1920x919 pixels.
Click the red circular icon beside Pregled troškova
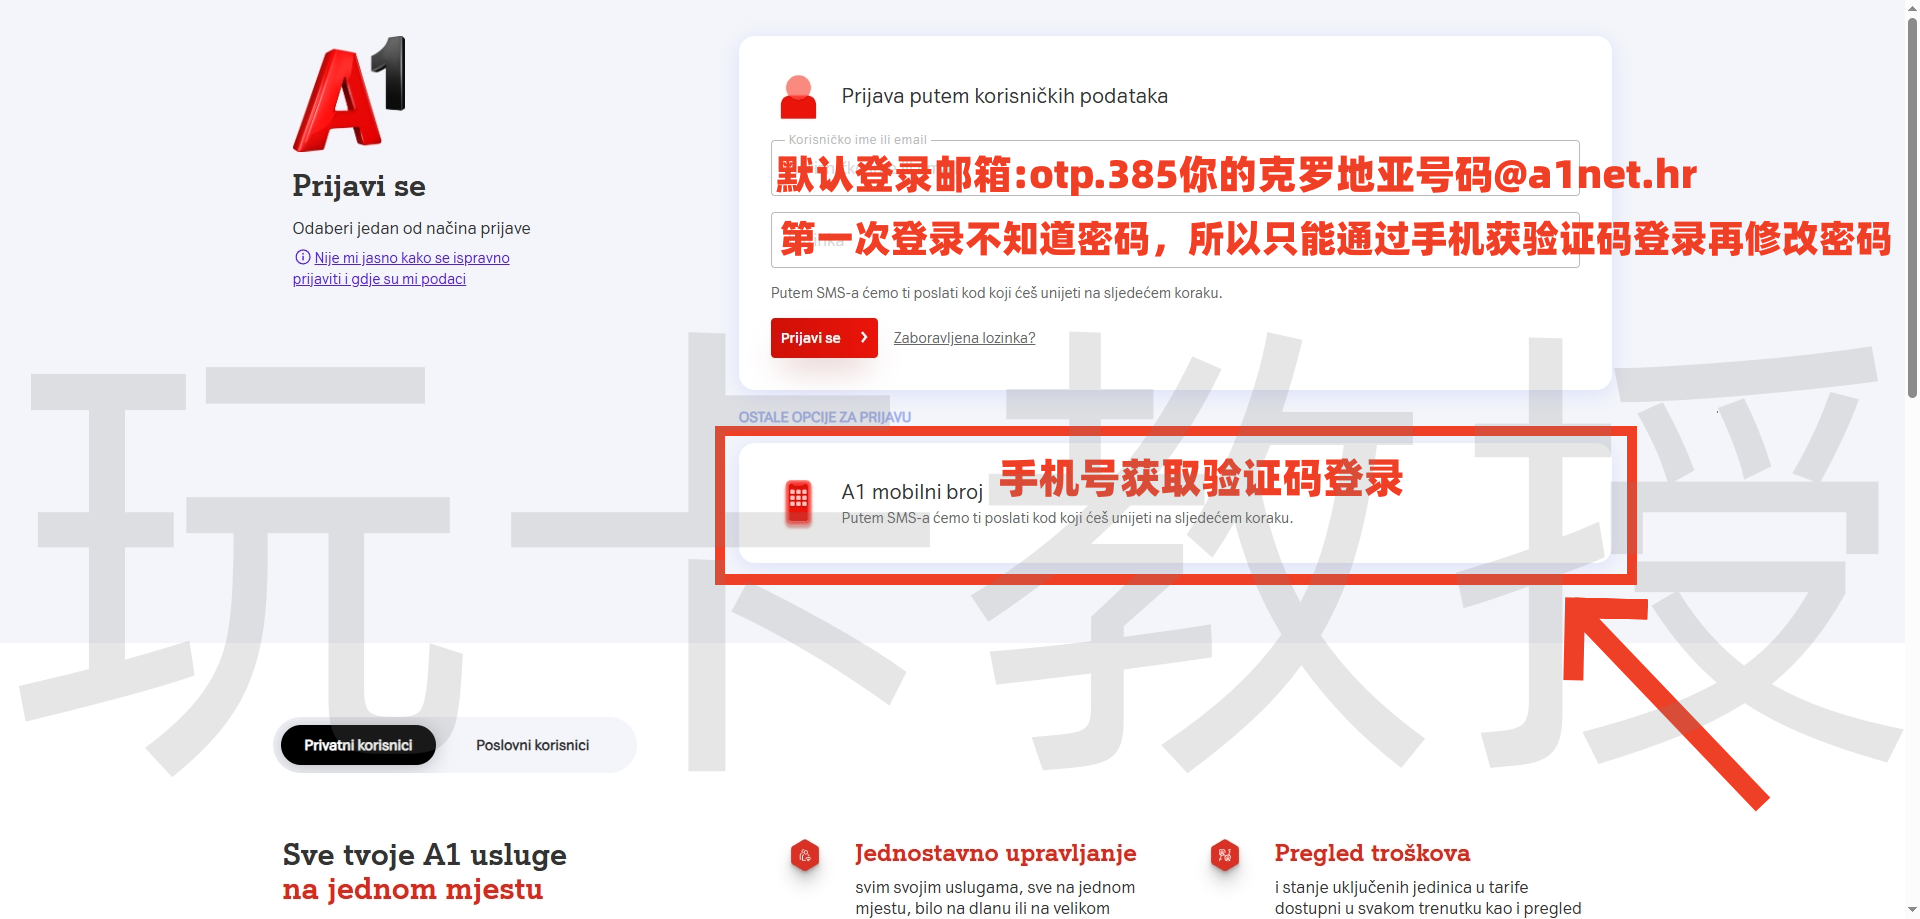pyautogui.click(x=1225, y=855)
